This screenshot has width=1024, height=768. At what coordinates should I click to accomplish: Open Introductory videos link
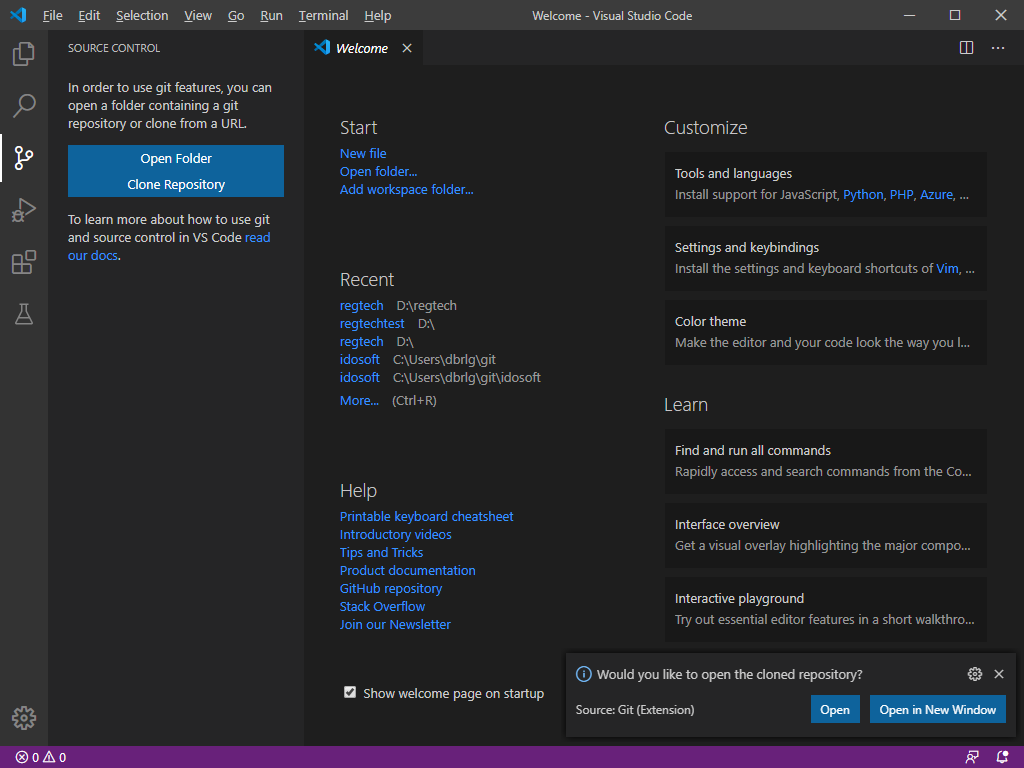(395, 535)
